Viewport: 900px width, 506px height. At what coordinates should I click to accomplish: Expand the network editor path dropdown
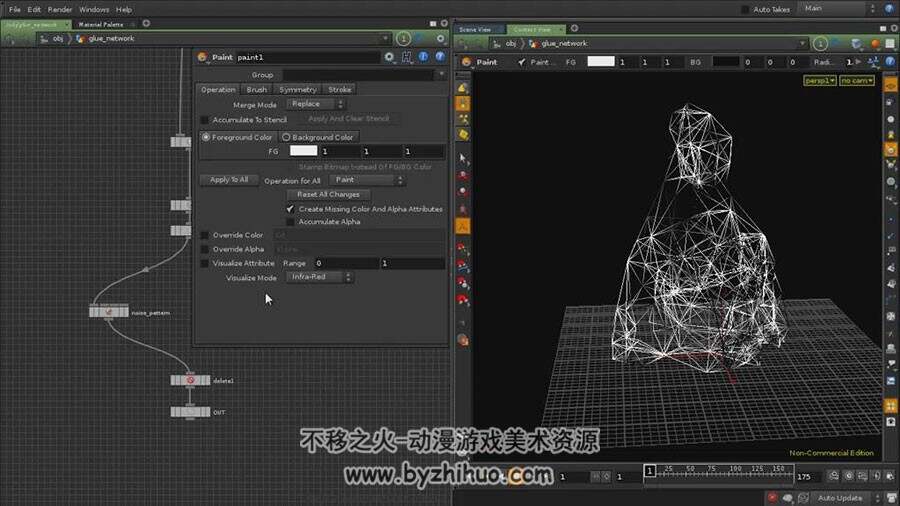coord(385,38)
